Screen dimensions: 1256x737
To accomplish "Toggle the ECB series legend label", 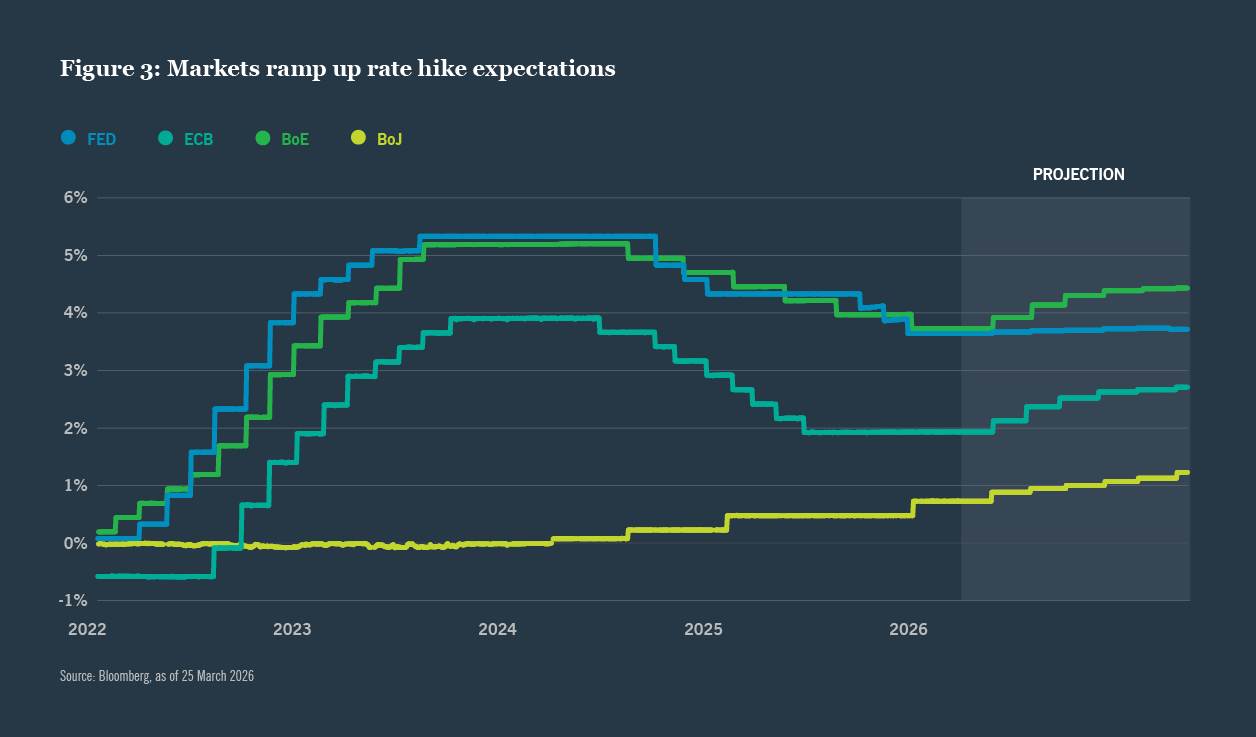I will click(198, 139).
